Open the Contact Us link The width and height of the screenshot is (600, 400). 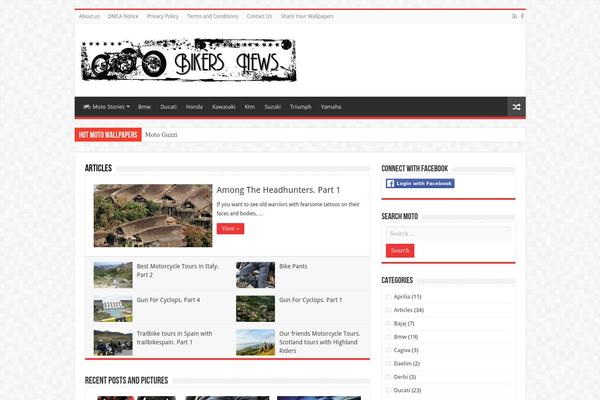point(259,16)
